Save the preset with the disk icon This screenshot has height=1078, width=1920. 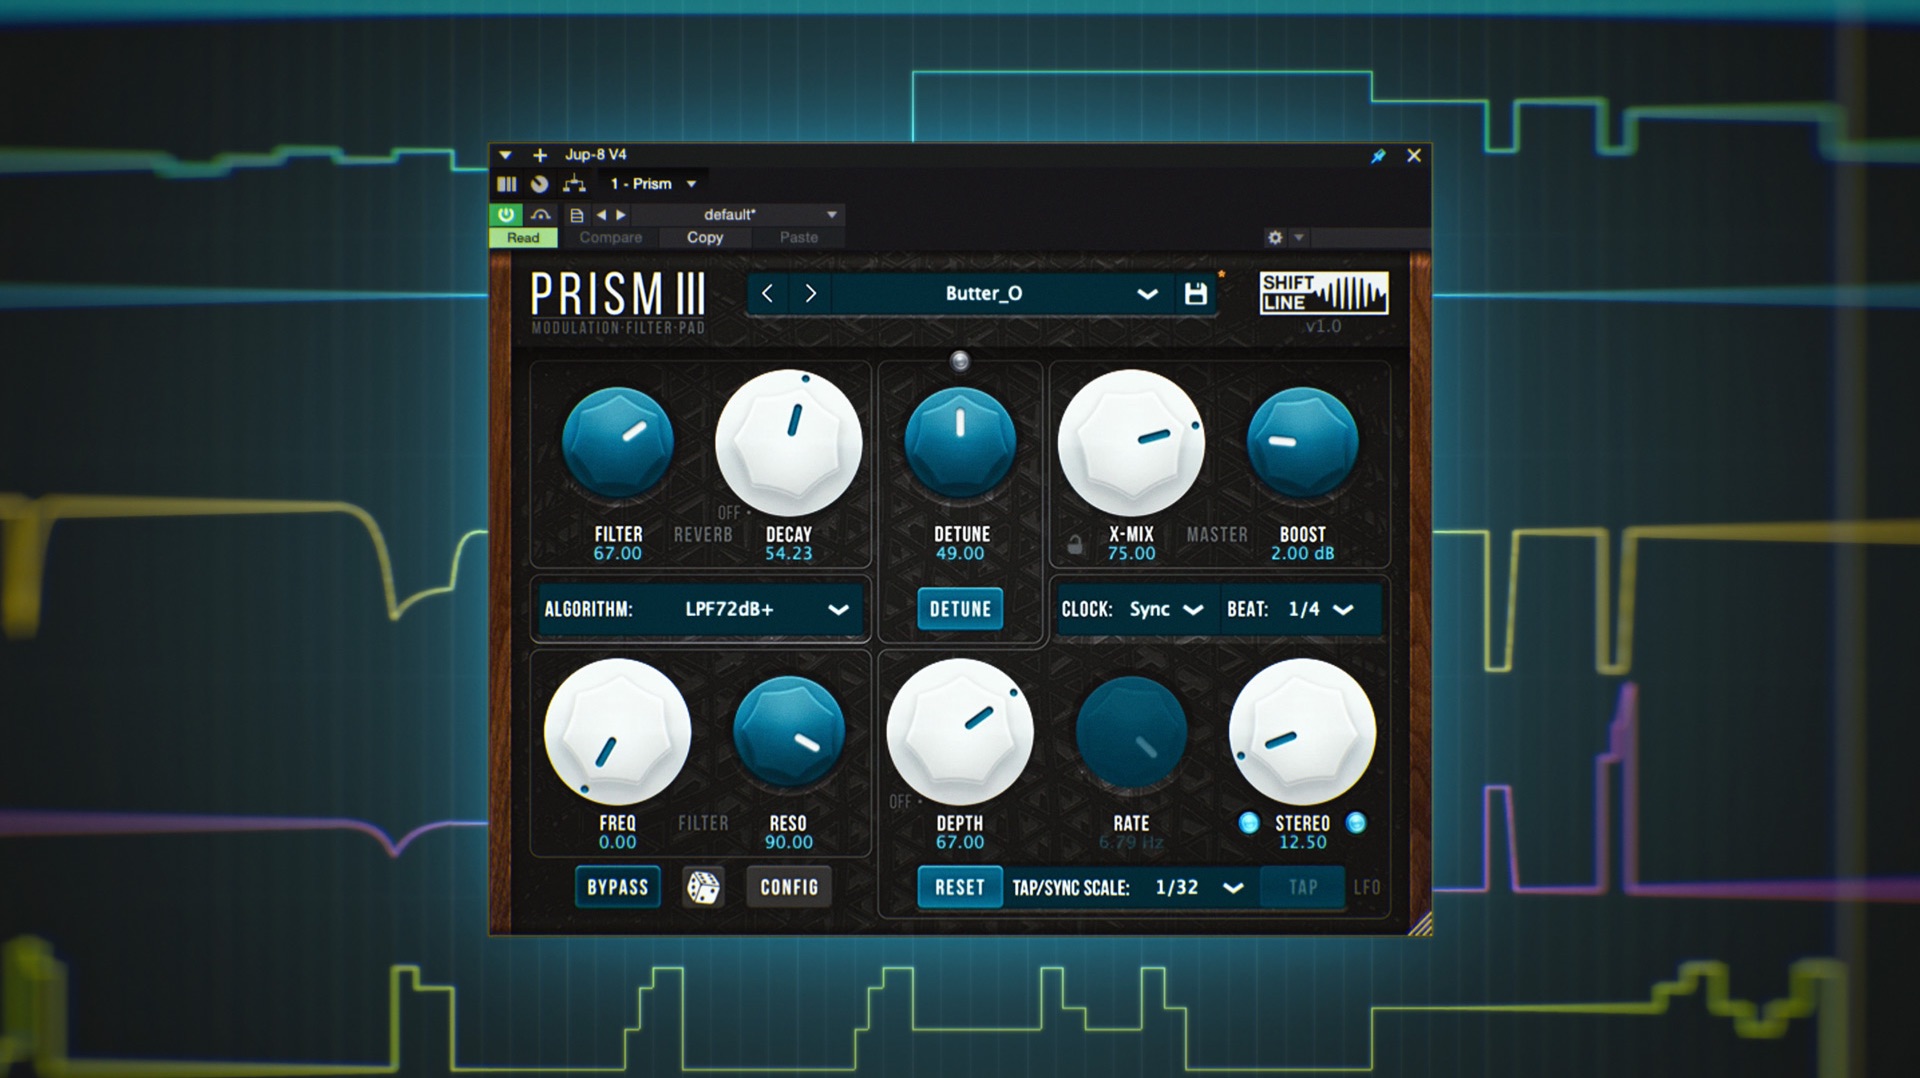coord(1196,293)
